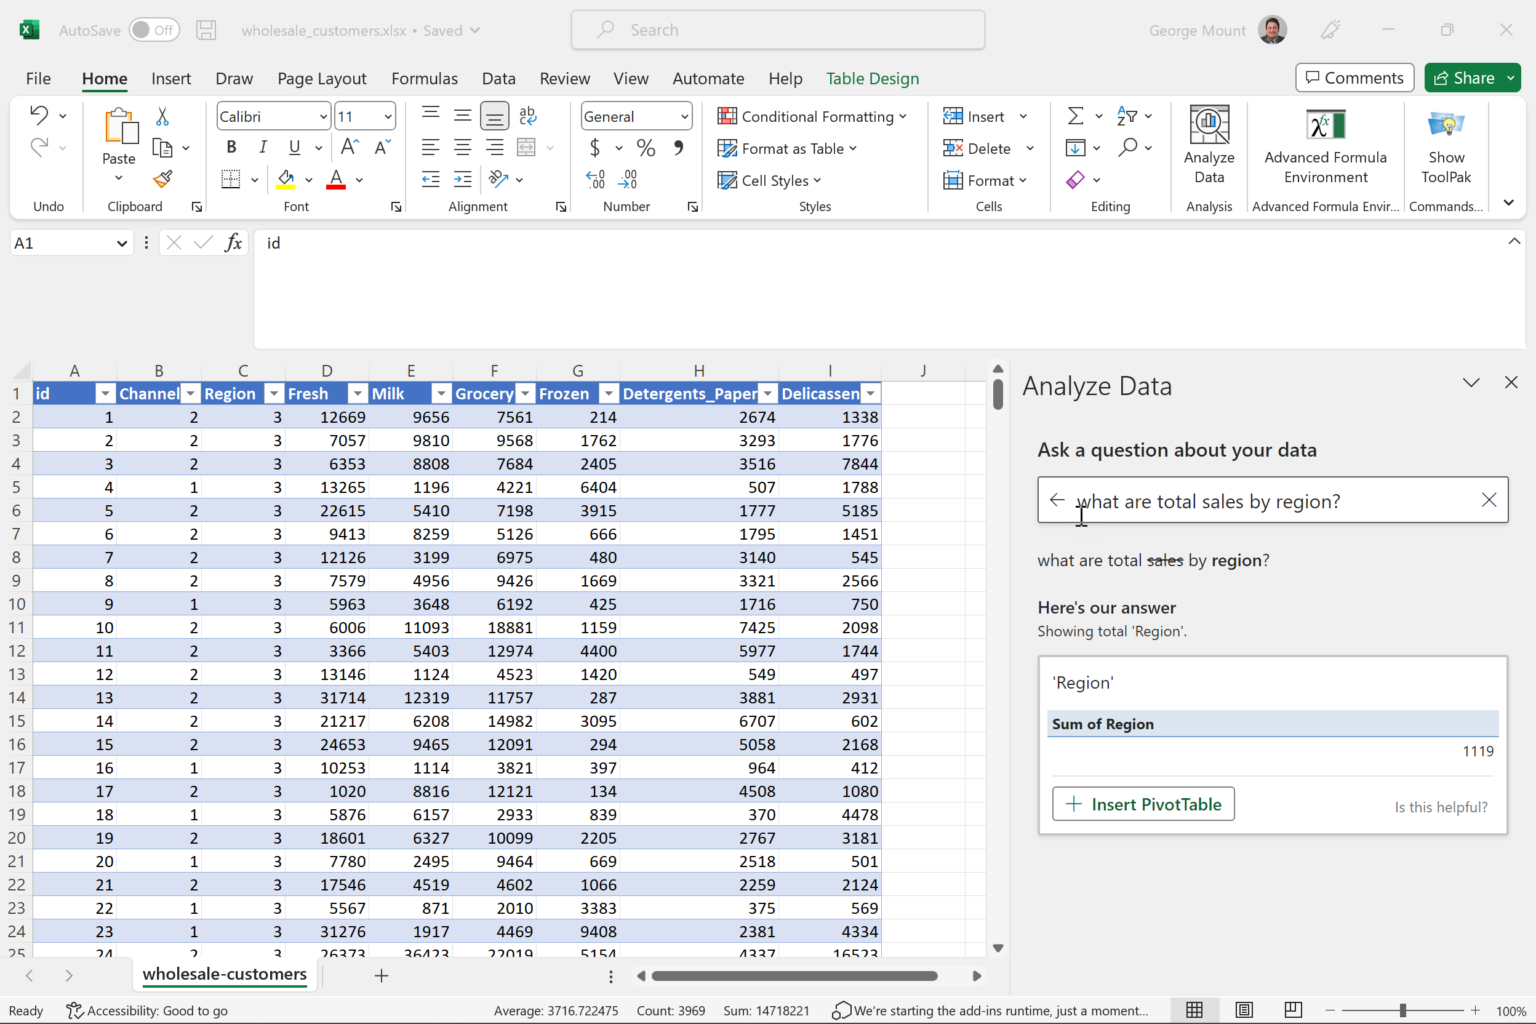This screenshot has height=1024, width=1536.
Task: Click the Analyze Data question input field
Action: 1270,501
